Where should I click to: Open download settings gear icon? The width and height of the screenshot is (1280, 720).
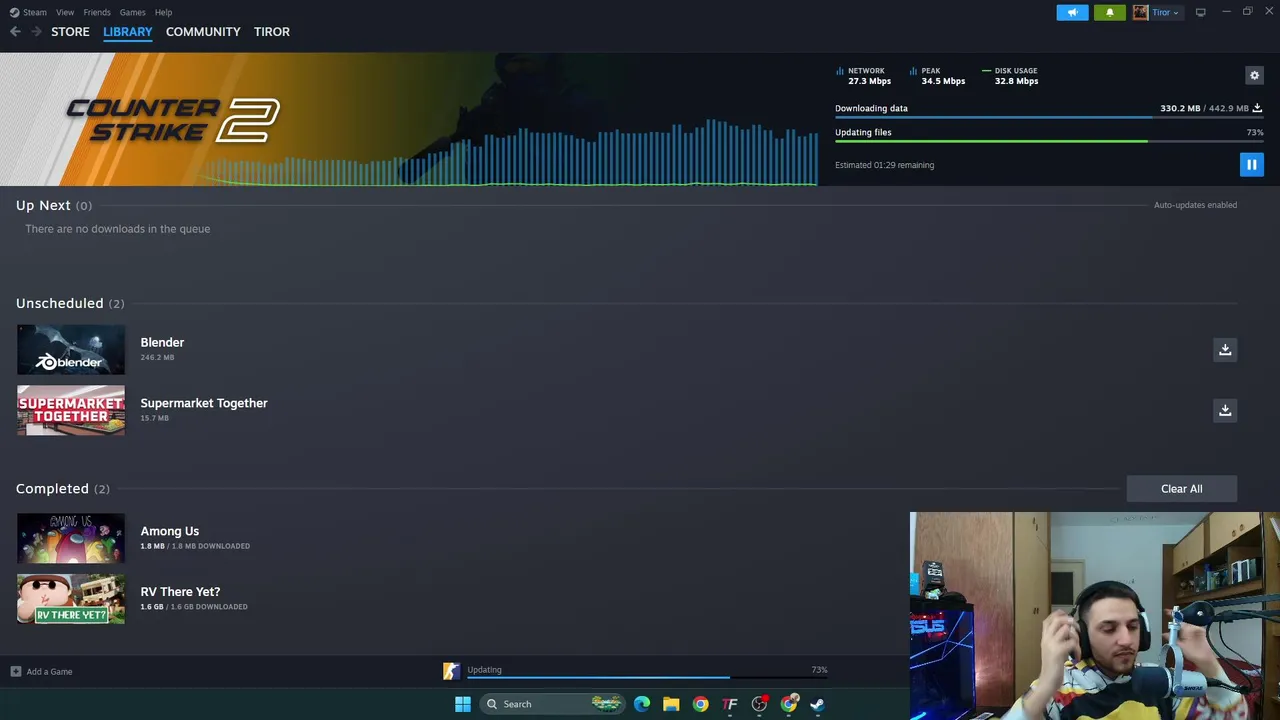click(x=1254, y=75)
